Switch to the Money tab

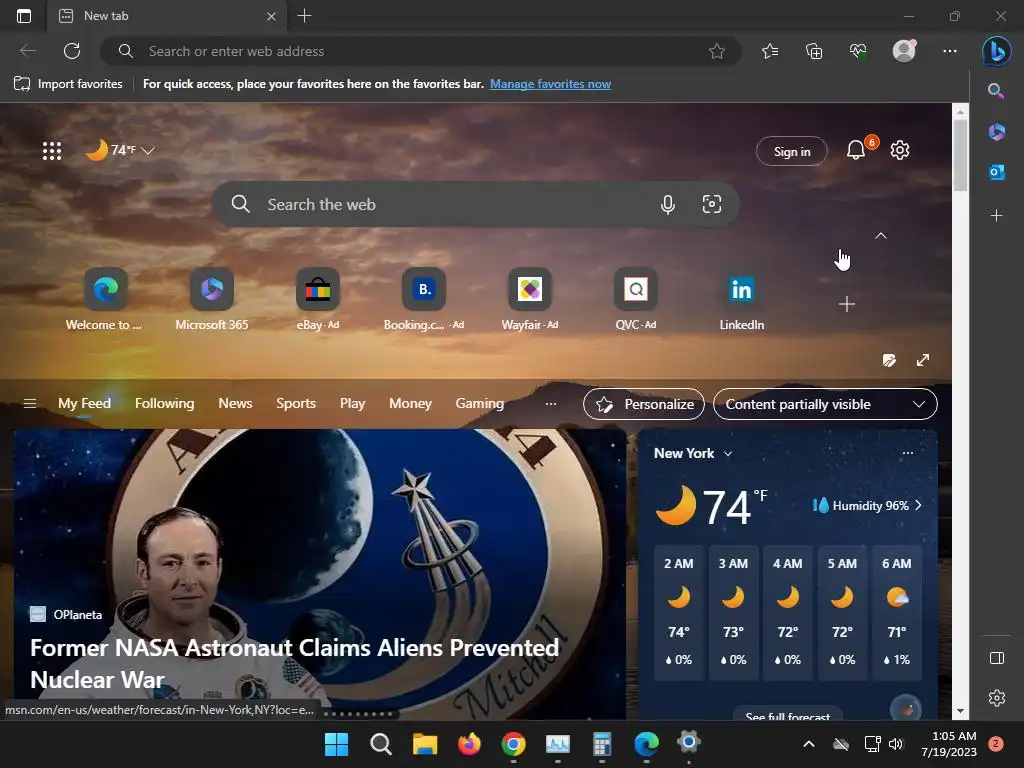[x=410, y=404]
